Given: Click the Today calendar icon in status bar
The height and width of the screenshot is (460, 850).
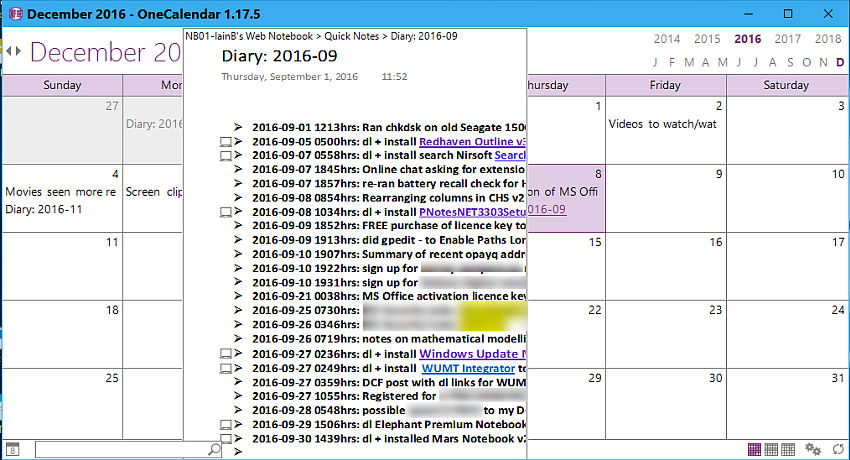Looking at the screenshot, I should (12, 450).
